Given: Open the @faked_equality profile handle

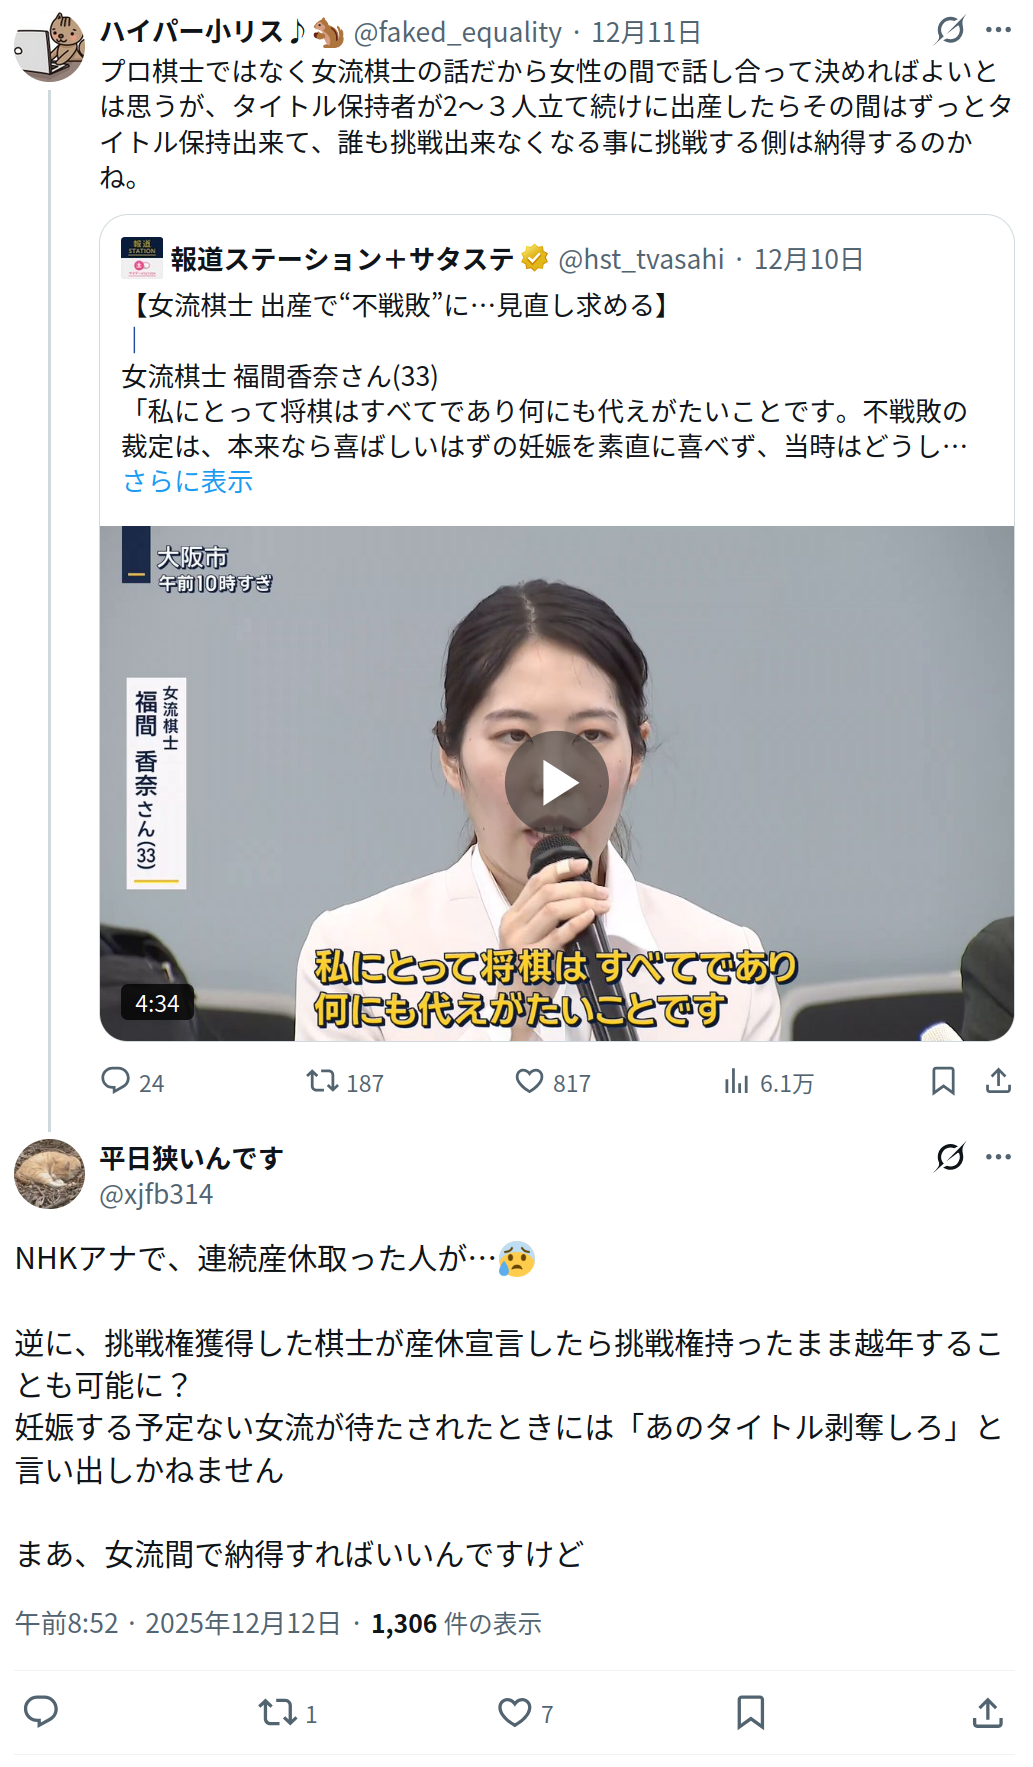Looking at the screenshot, I should tap(458, 32).
